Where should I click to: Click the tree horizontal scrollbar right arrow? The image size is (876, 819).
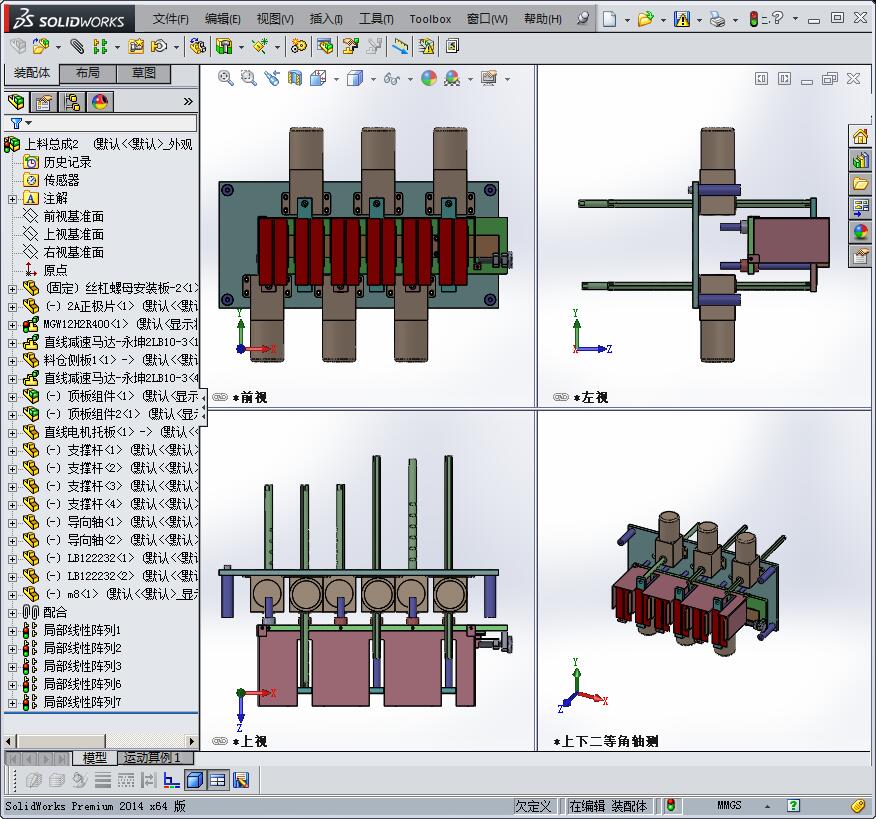click(192, 741)
